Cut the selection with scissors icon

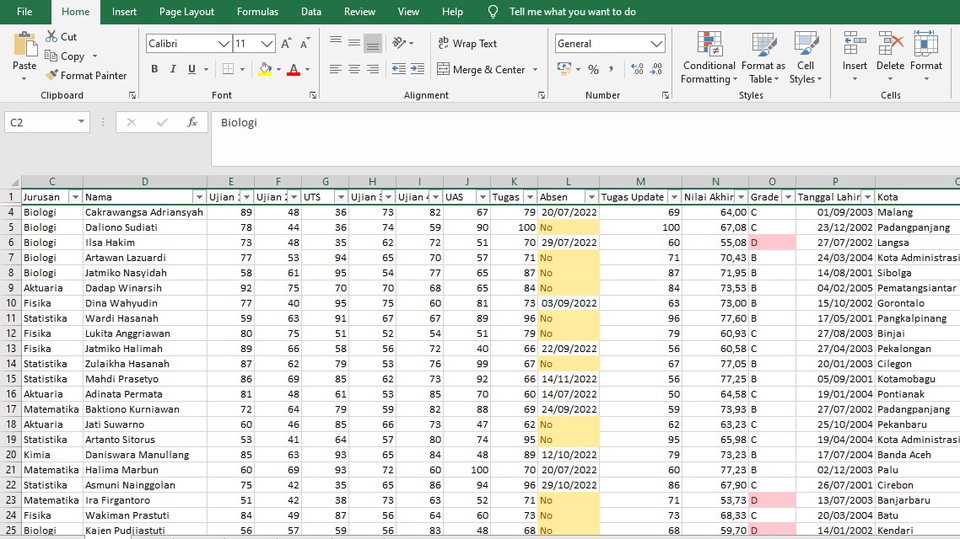click(x=51, y=37)
